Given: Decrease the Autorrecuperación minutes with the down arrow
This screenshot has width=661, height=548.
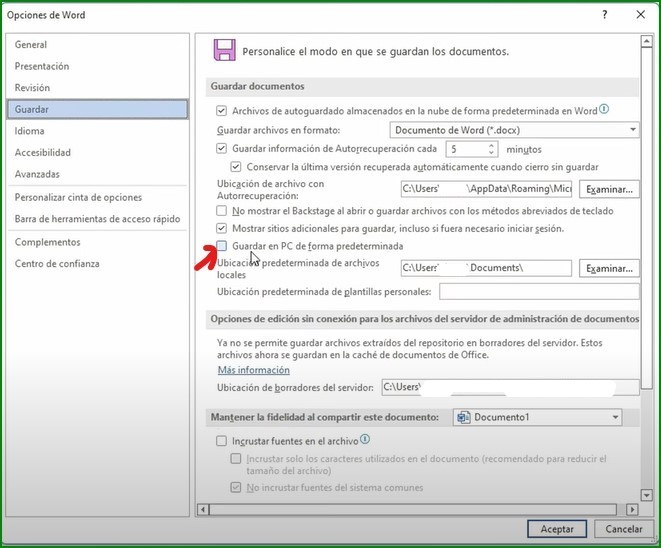Looking at the screenshot, I should tap(491, 152).
